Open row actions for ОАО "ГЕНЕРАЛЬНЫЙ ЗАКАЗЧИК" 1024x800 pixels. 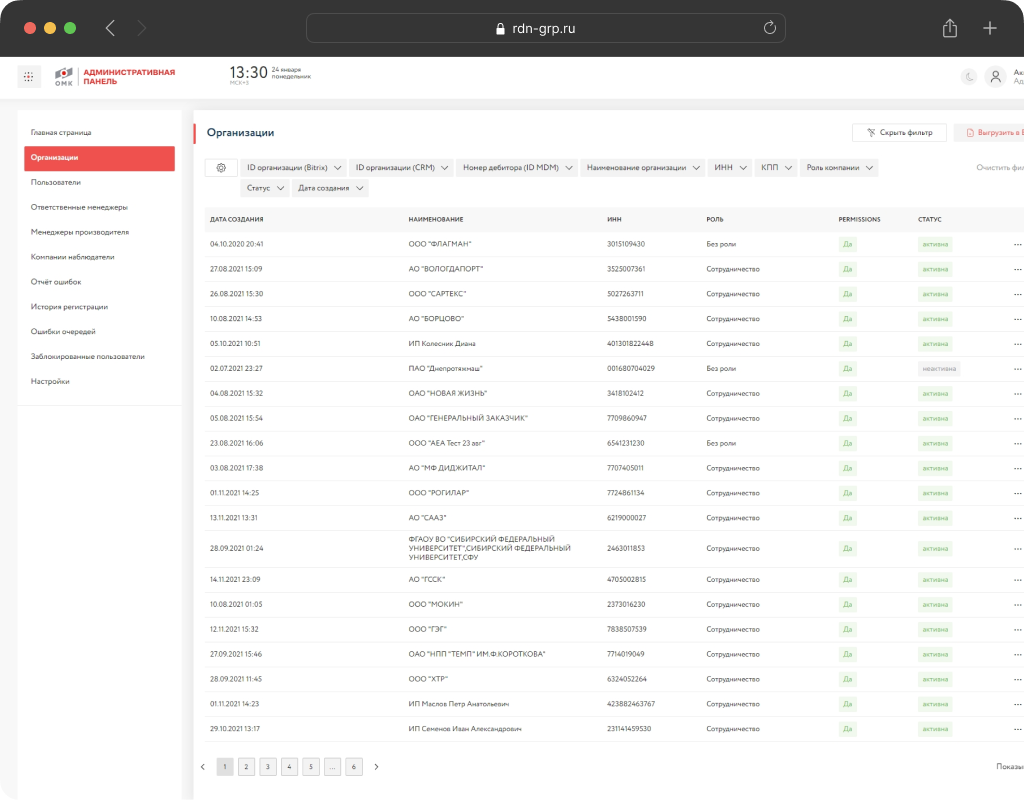click(1017, 419)
